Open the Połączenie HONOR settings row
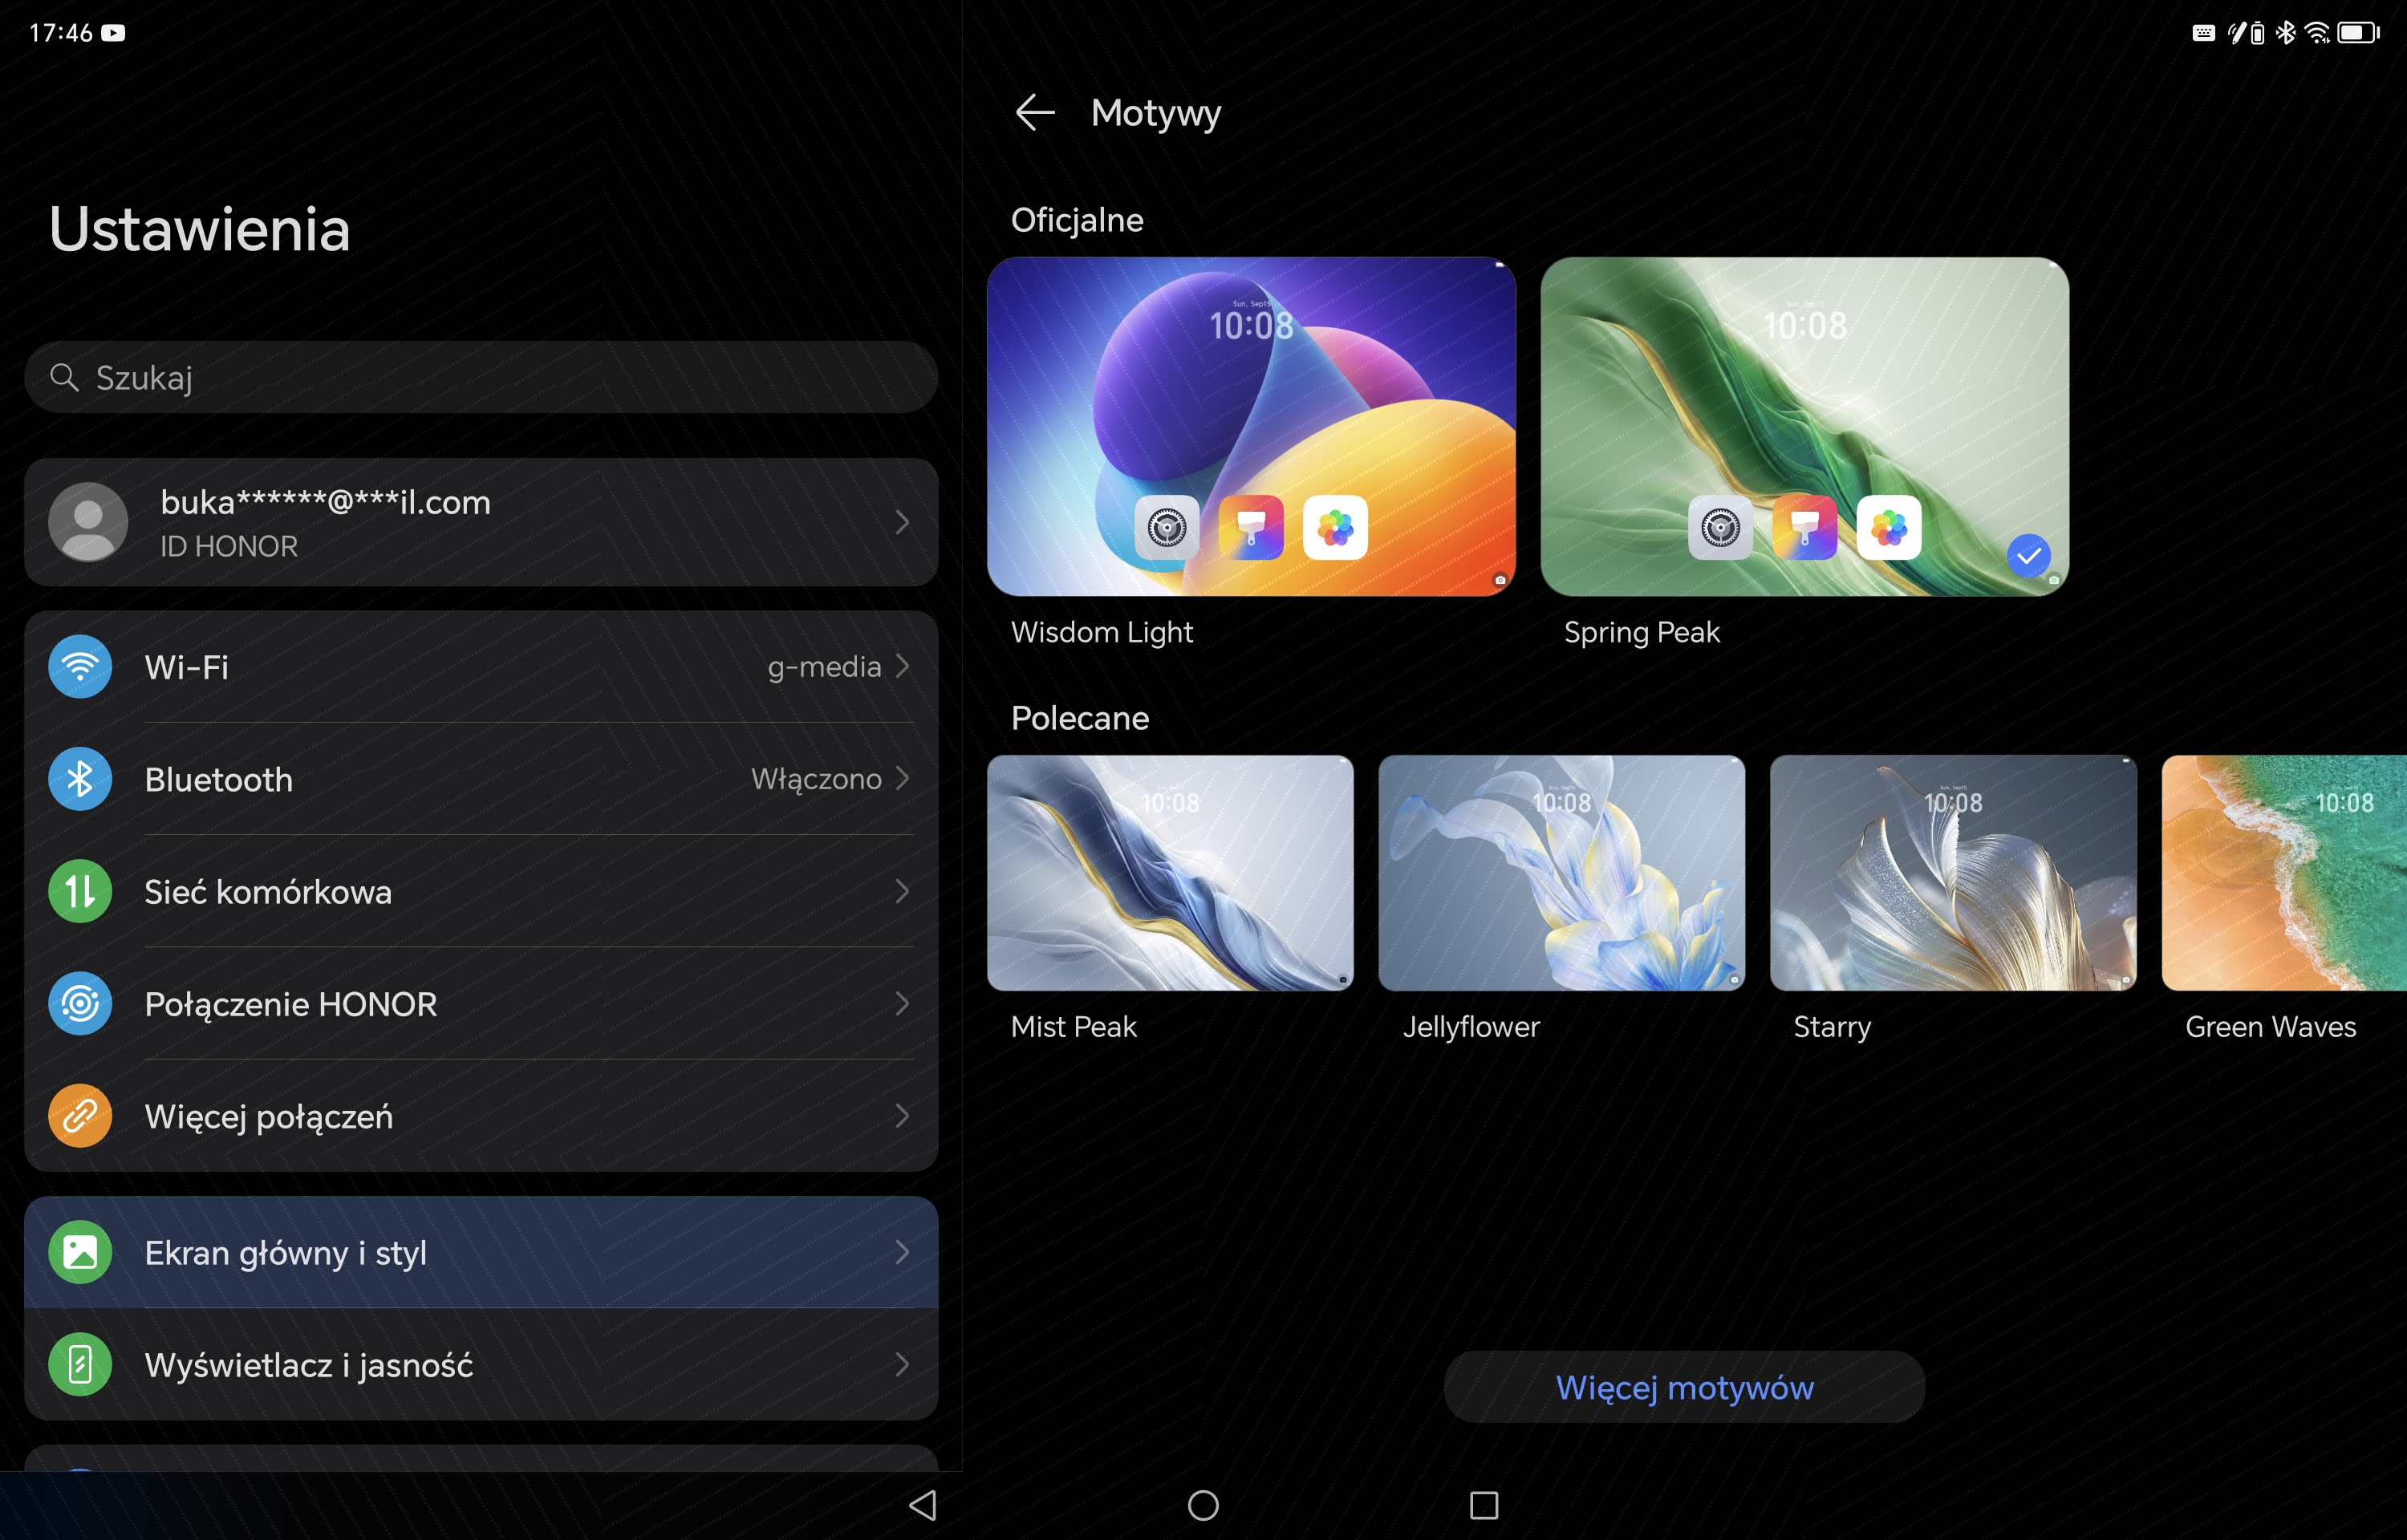The width and height of the screenshot is (2407, 1540). [481, 1003]
